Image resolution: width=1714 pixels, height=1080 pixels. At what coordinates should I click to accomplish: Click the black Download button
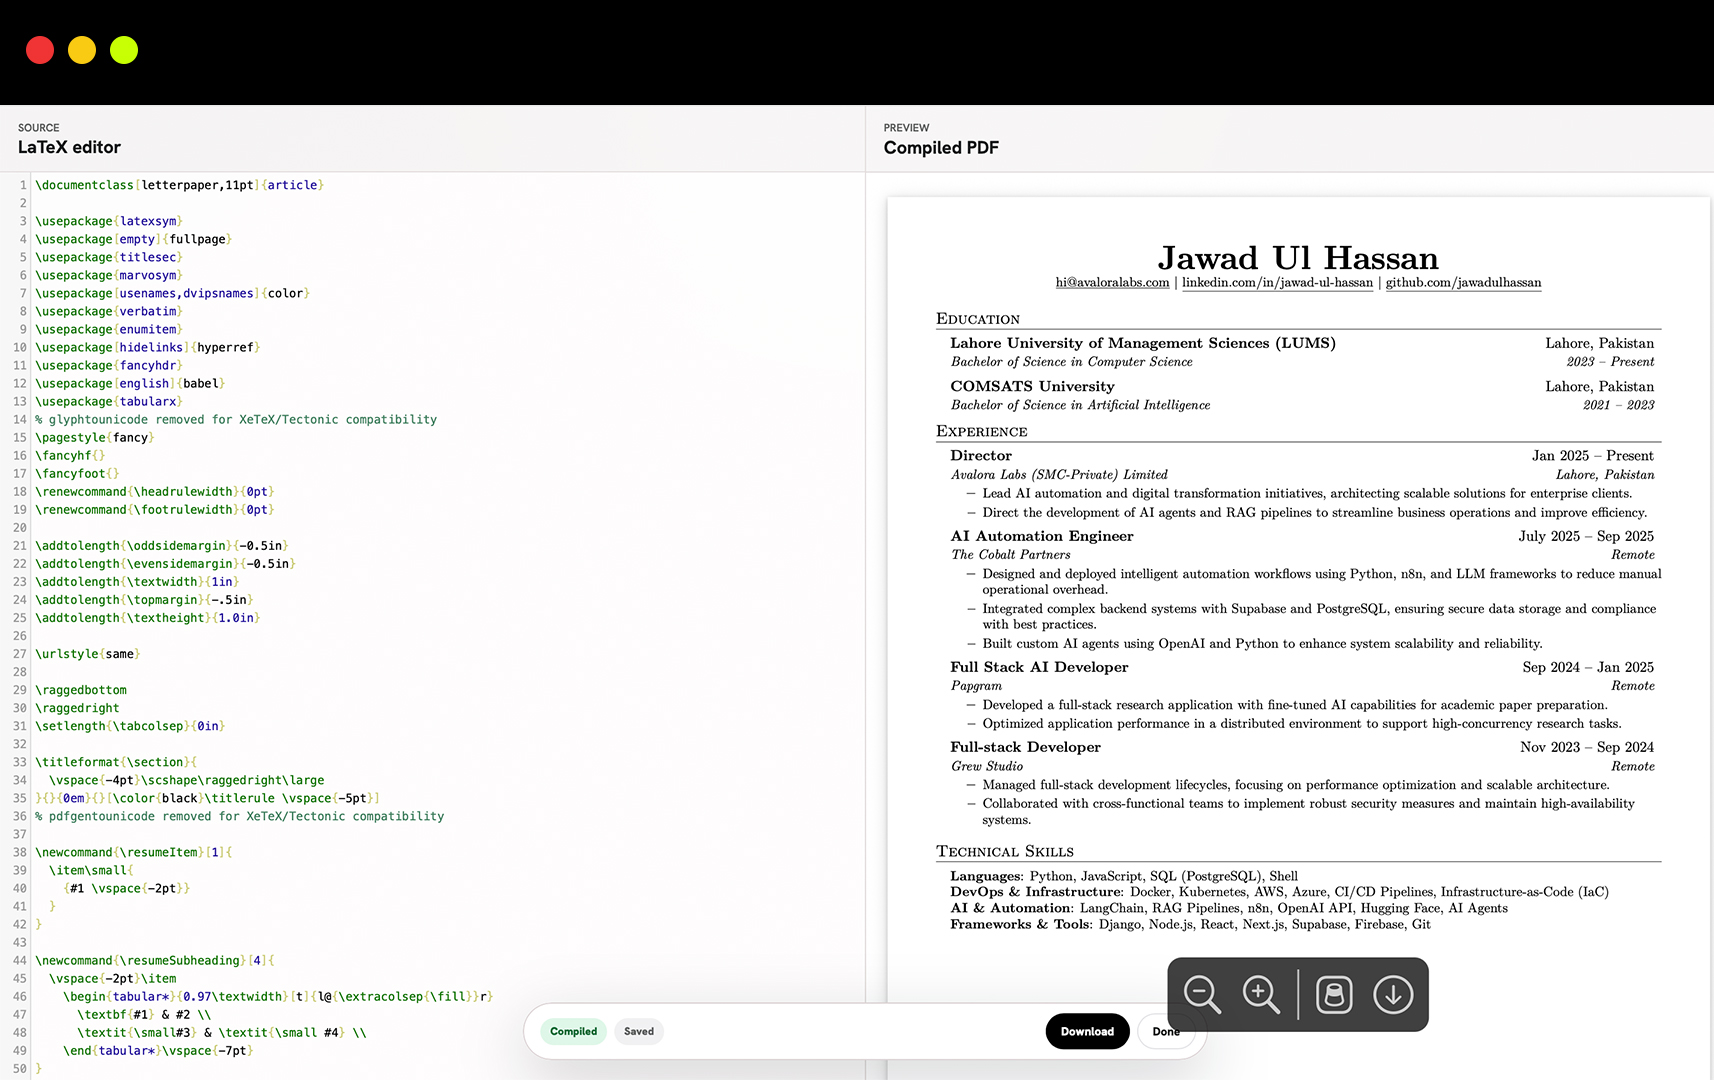(x=1087, y=1031)
